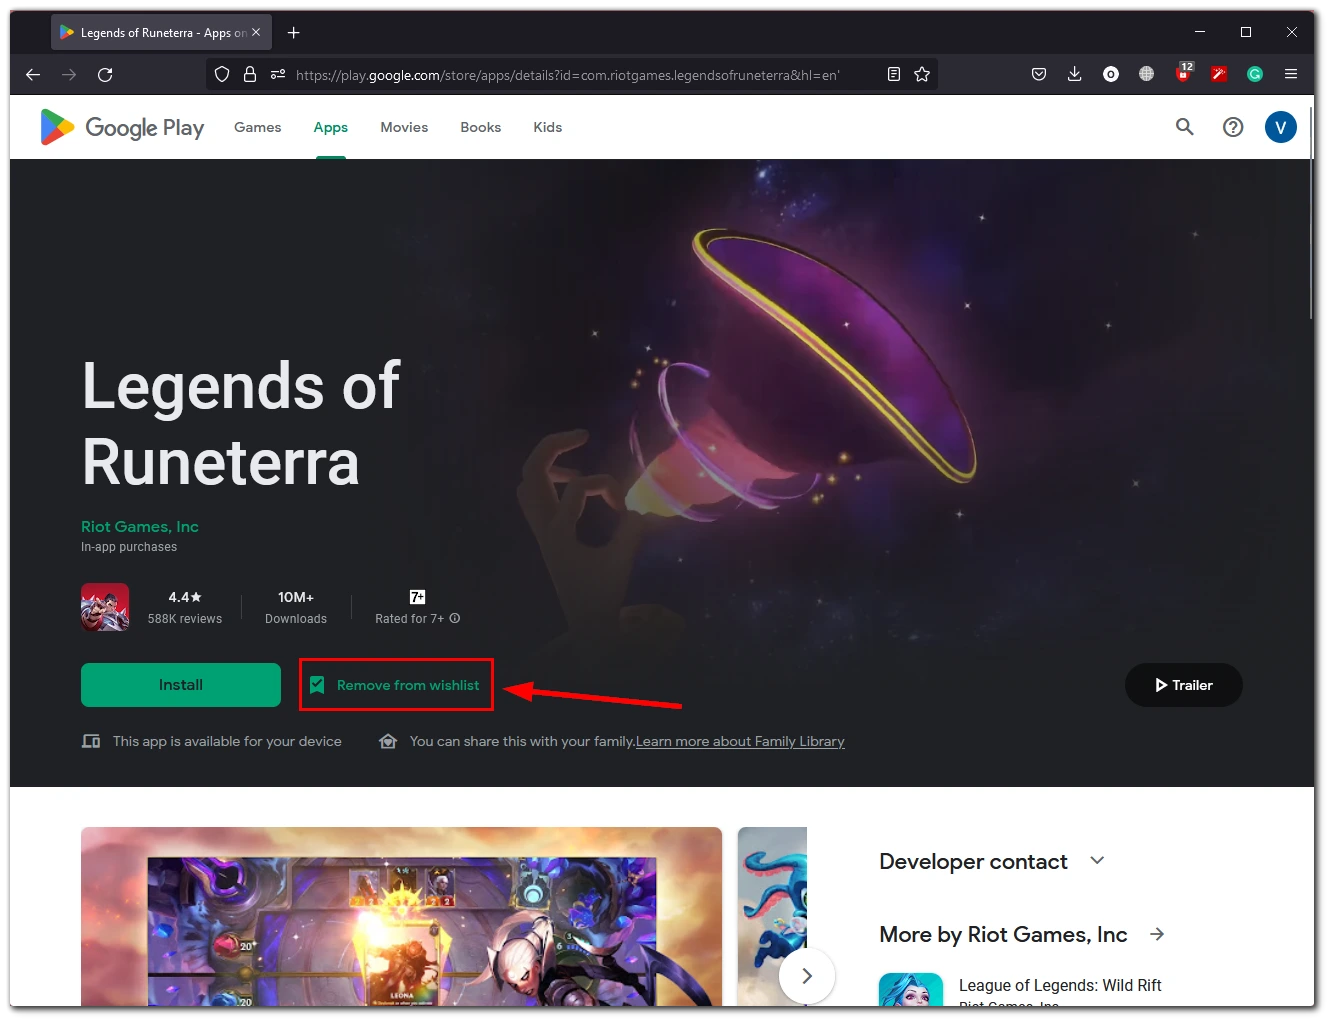Play the Trailer button

pos(1184,685)
